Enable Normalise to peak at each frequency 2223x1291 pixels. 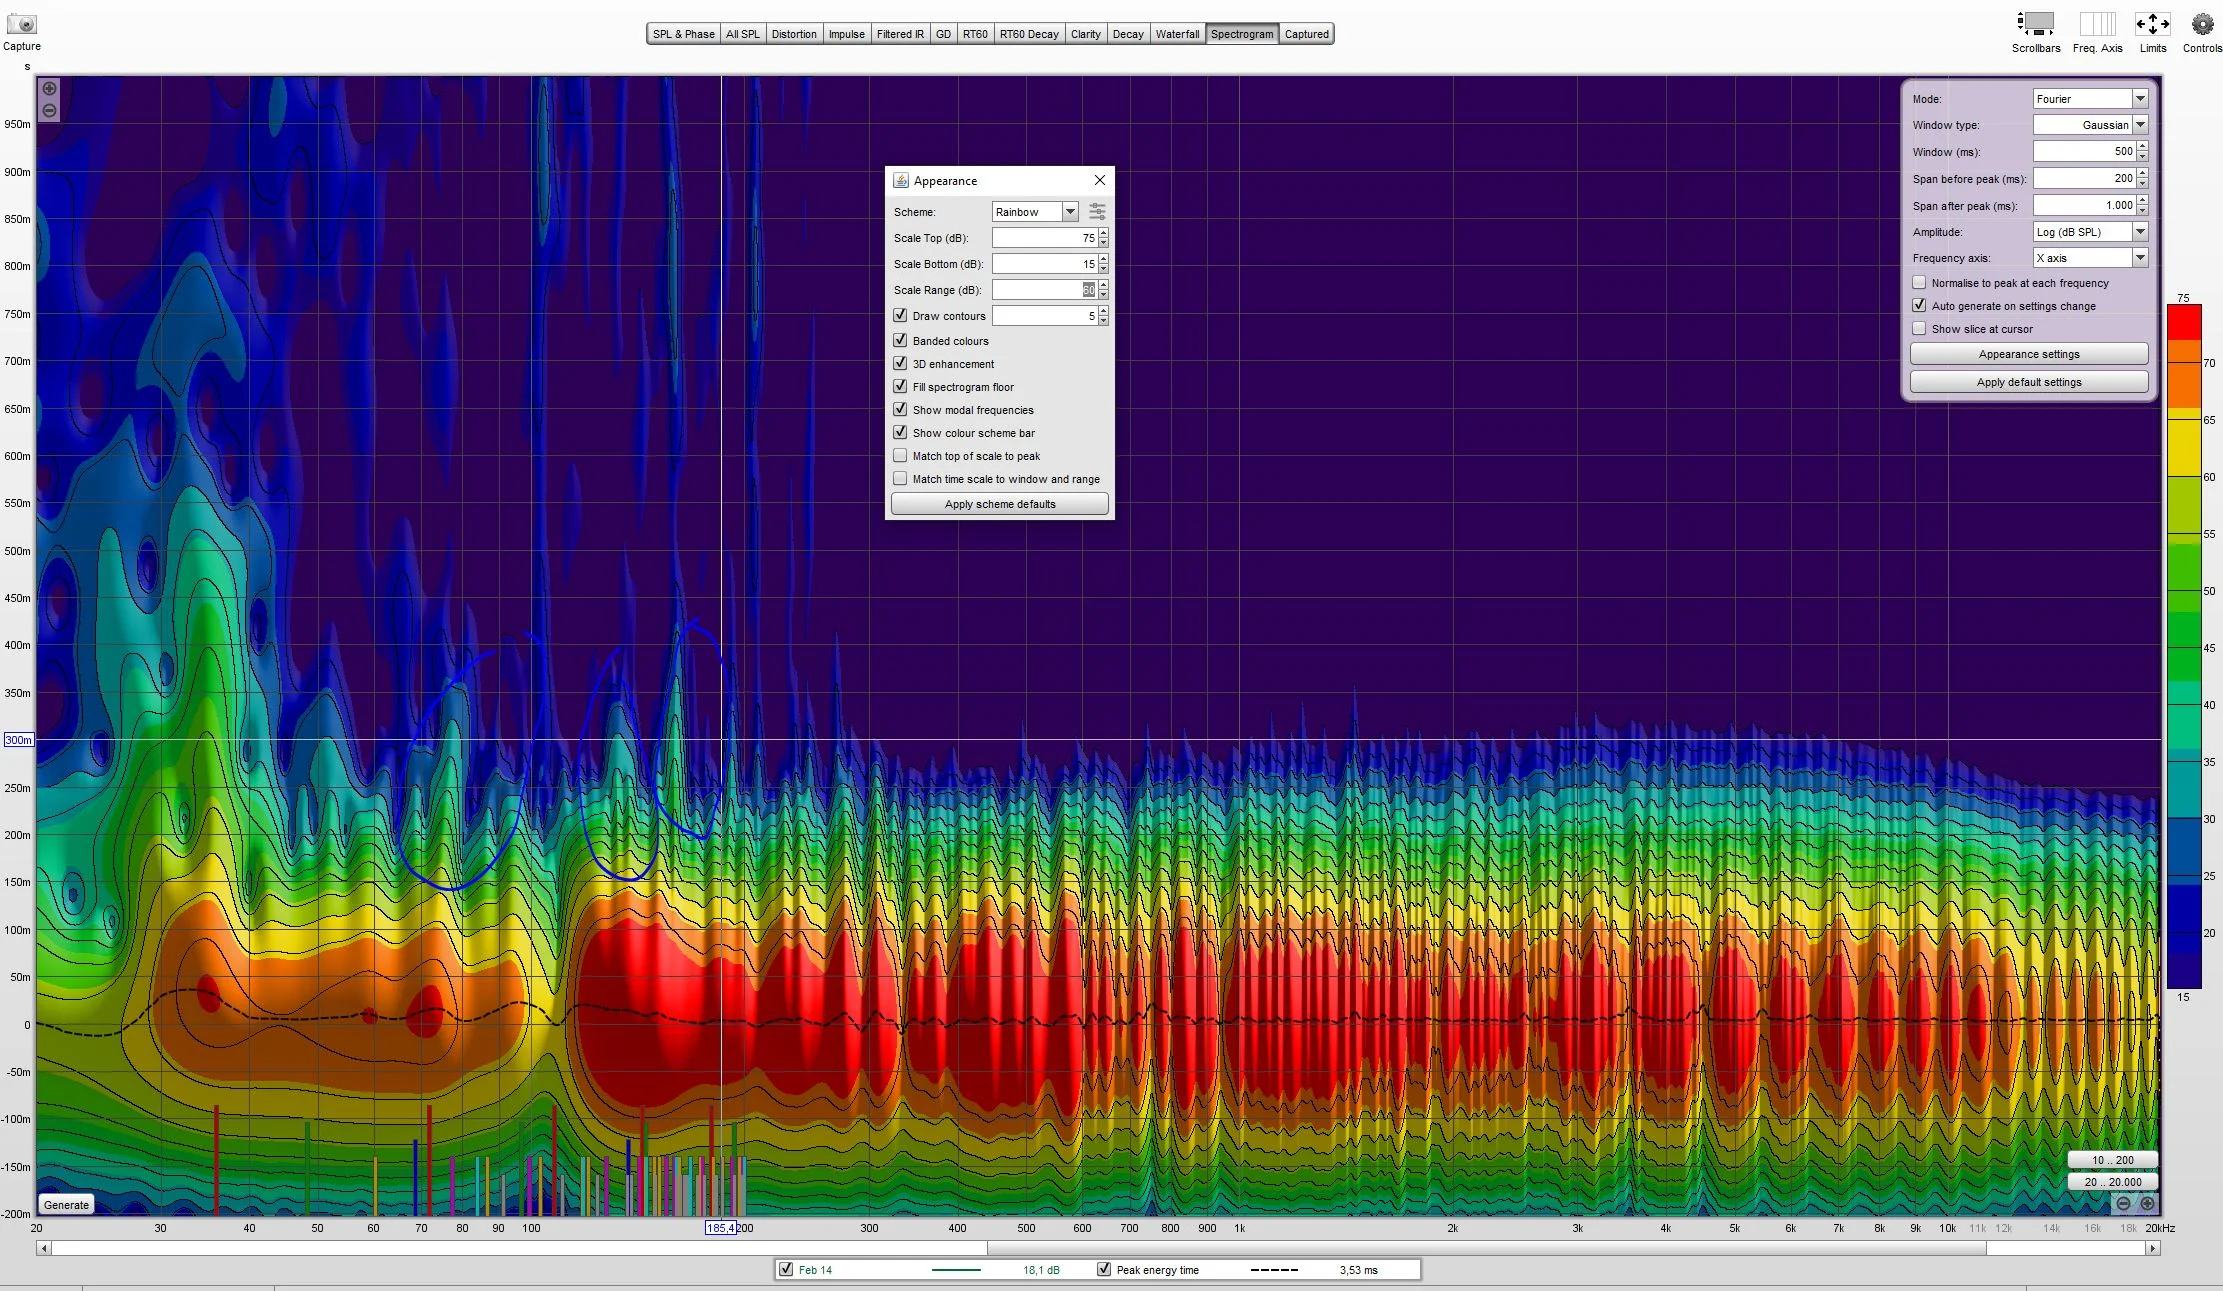tap(1919, 283)
